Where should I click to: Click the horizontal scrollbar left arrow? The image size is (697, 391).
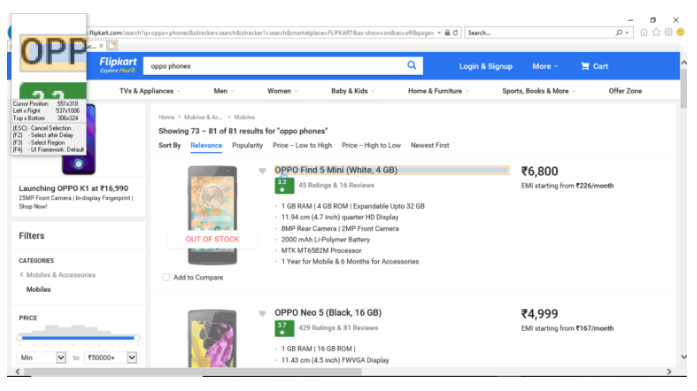coord(17,372)
